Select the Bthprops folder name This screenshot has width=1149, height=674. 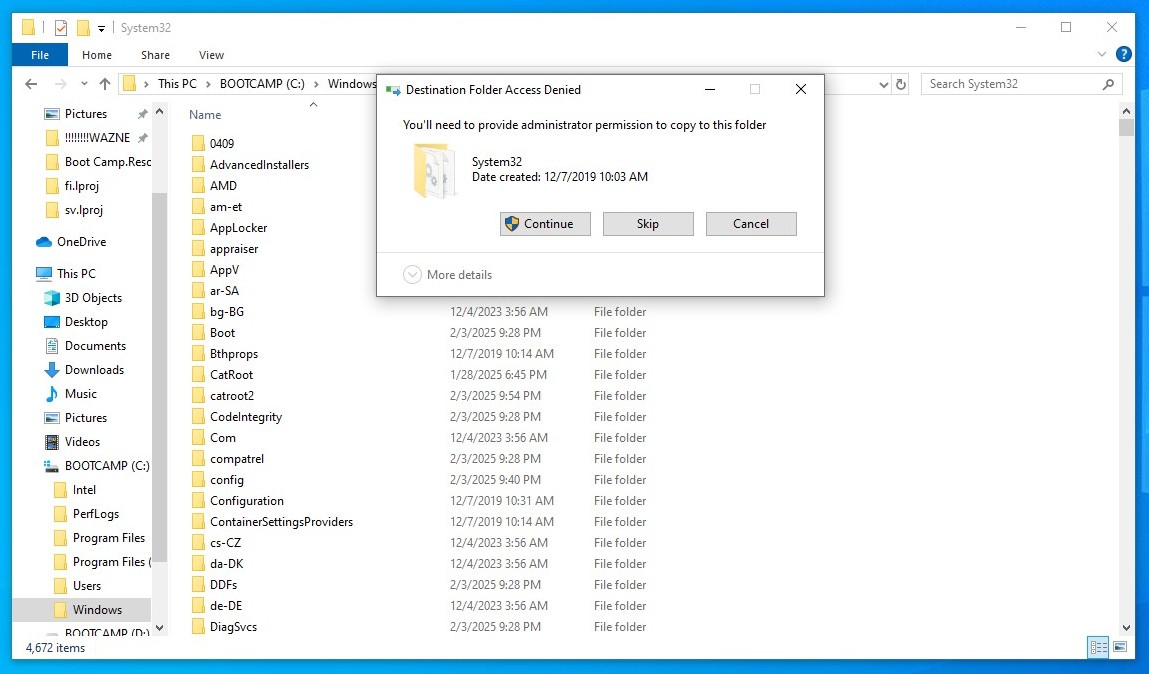[234, 354]
